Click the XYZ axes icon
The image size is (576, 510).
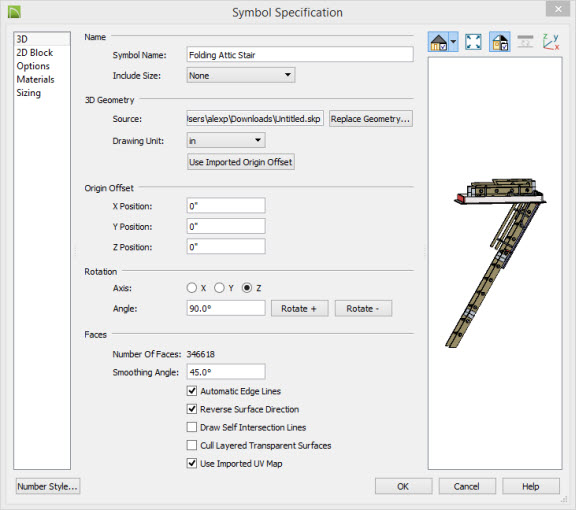pyautogui.click(x=551, y=42)
